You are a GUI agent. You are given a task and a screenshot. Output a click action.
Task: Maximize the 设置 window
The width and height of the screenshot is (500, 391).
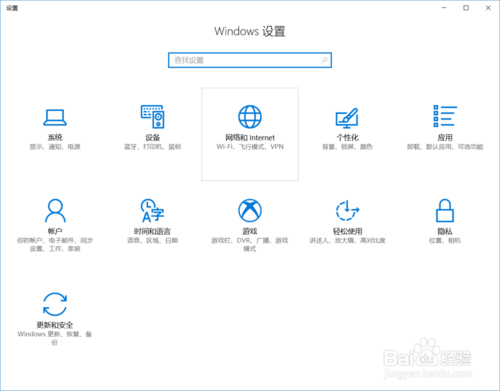pos(466,8)
